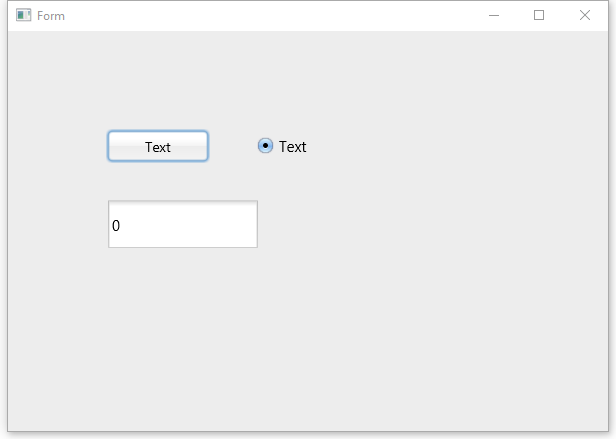Activate the blue-outlined Text button
This screenshot has height=439, width=616.
tap(158, 146)
